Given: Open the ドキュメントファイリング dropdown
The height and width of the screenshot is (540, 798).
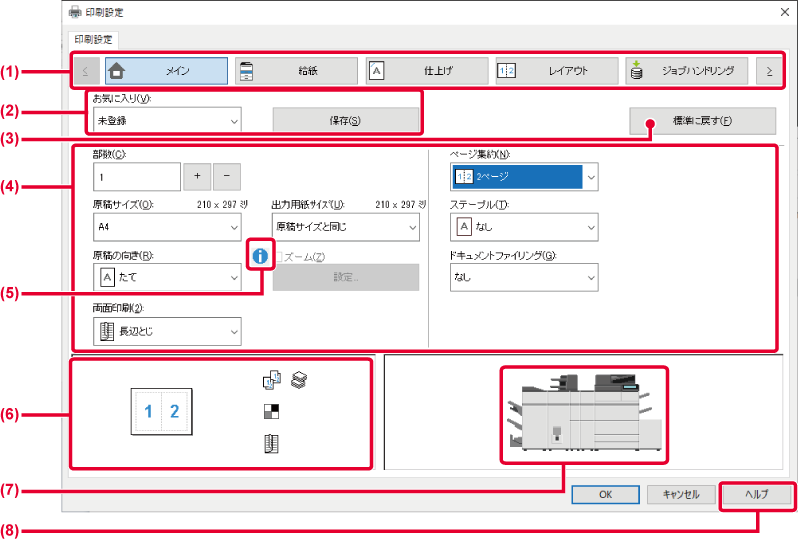Looking at the screenshot, I should pyautogui.click(x=524, y=277).
